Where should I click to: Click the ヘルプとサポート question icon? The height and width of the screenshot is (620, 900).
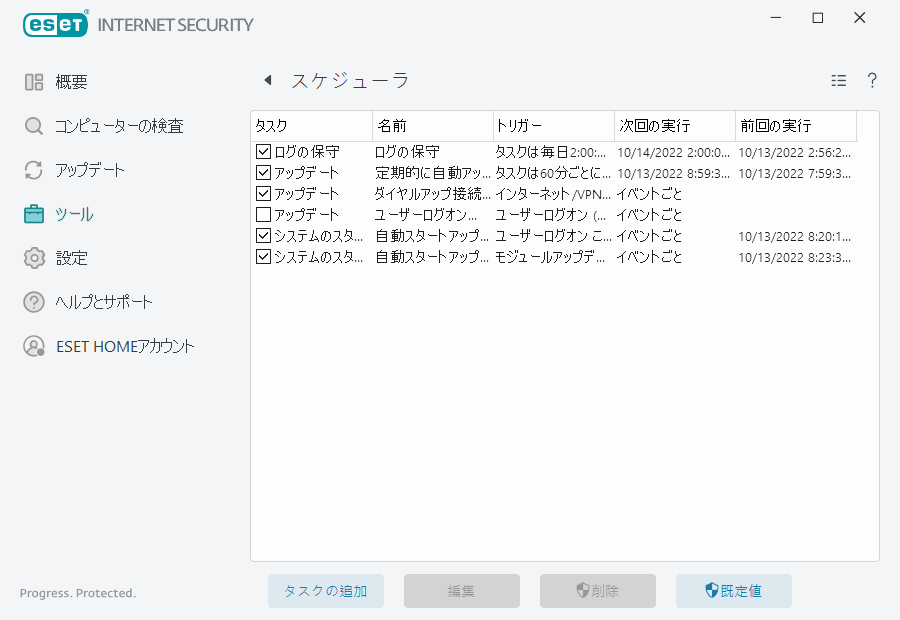[33, 302]
